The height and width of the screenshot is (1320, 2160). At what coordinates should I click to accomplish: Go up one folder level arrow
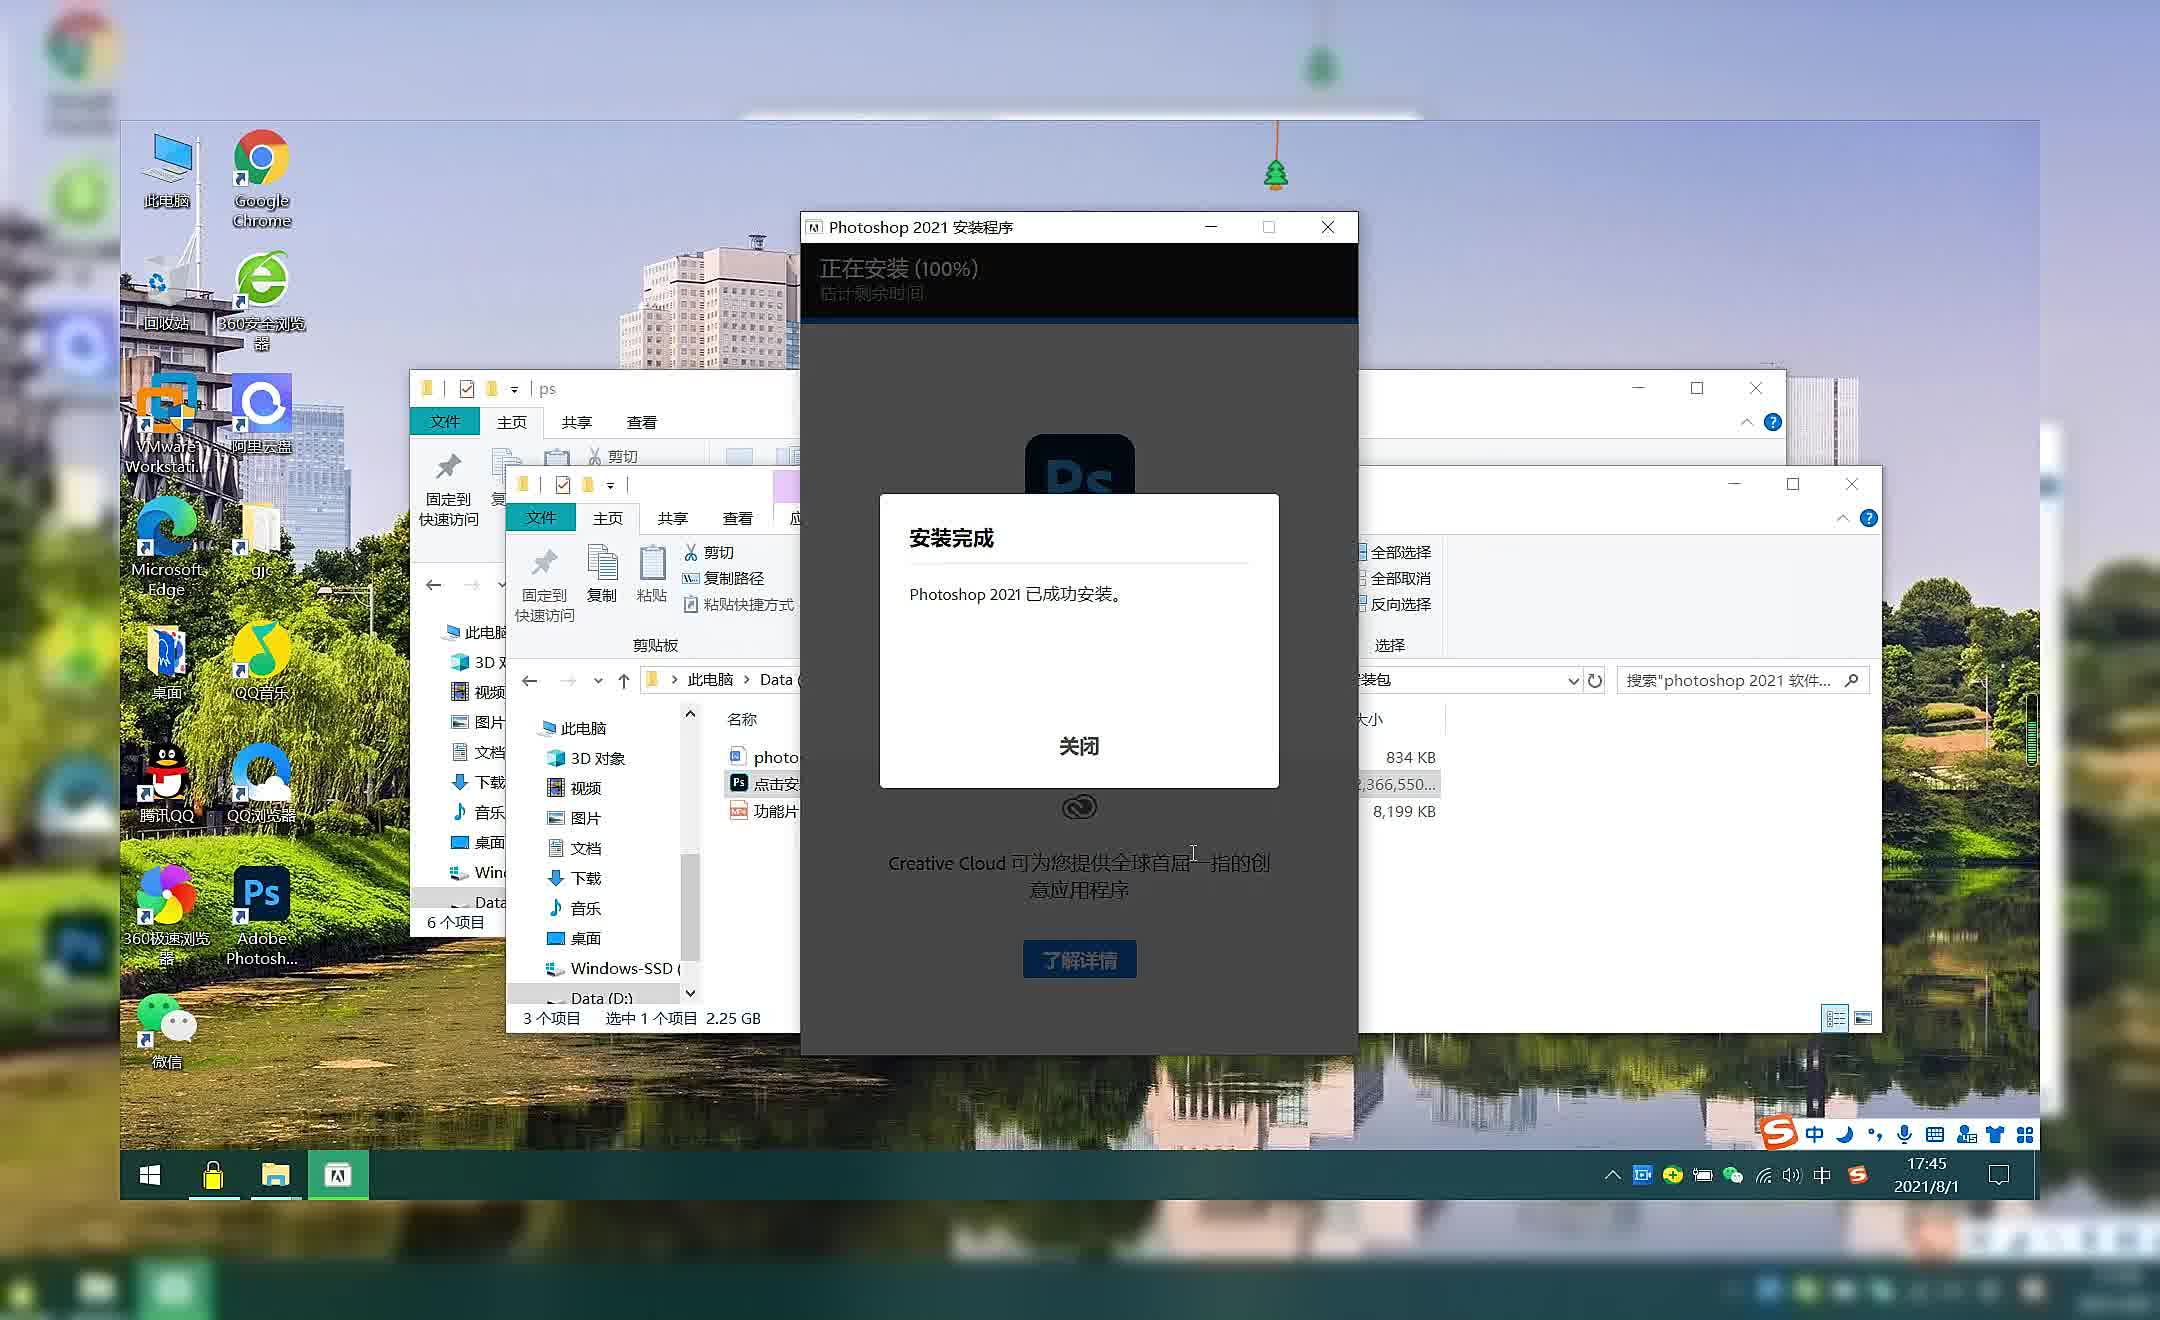pyautogui.click(x=623, y=680)
